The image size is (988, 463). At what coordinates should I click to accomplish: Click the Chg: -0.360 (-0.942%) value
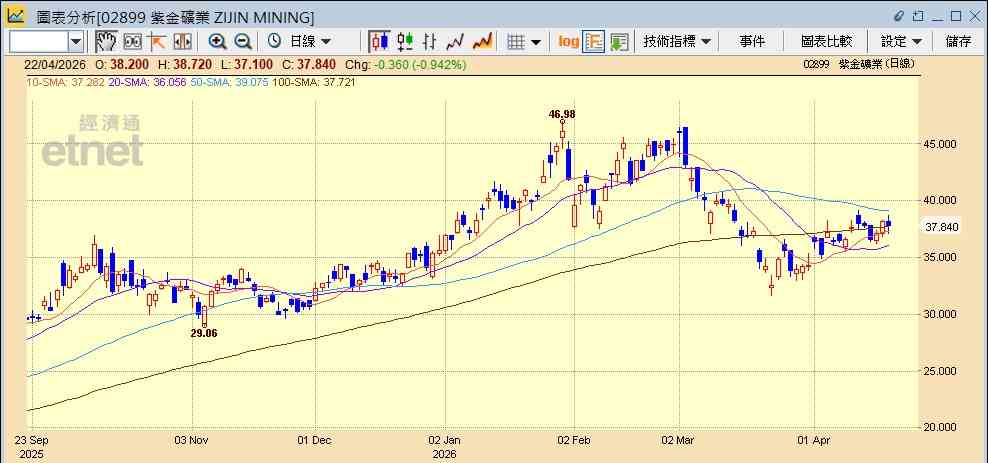point(406,64)
